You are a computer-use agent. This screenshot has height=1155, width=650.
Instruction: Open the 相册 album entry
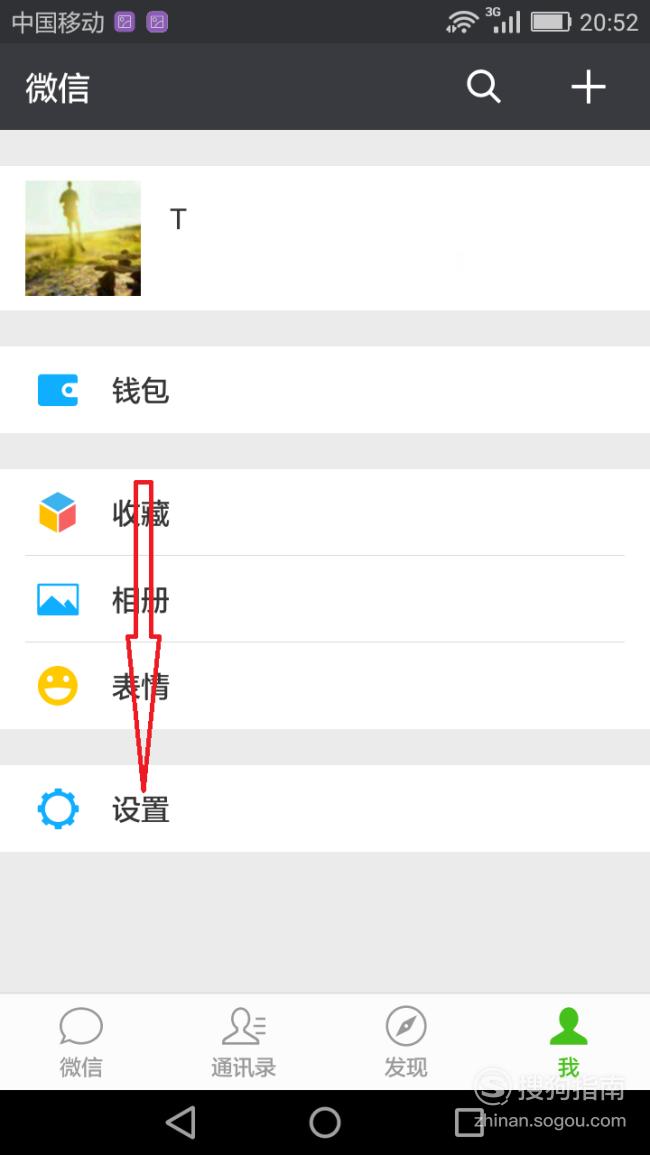coord(325,600)
